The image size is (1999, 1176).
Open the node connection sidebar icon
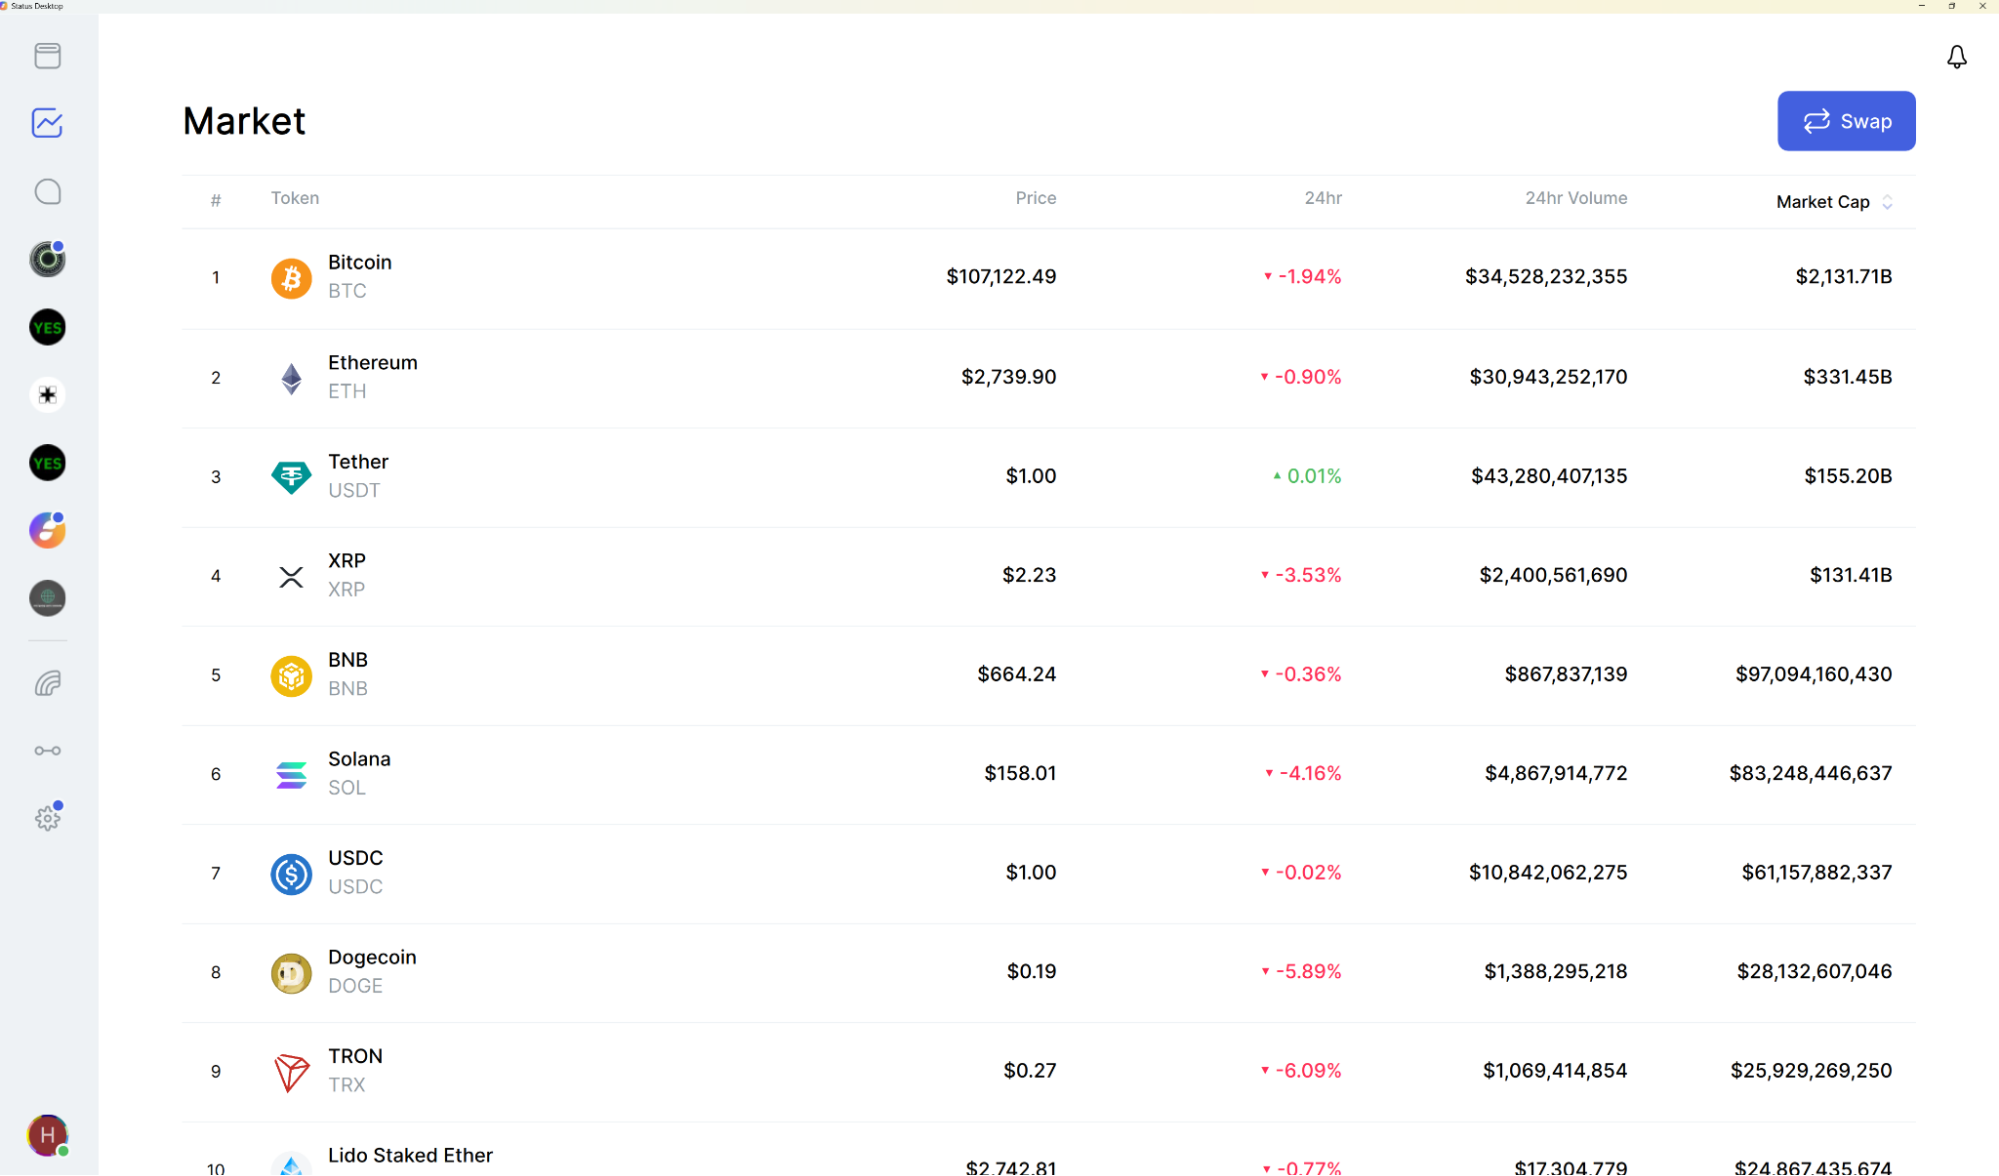tap(47, 750)
